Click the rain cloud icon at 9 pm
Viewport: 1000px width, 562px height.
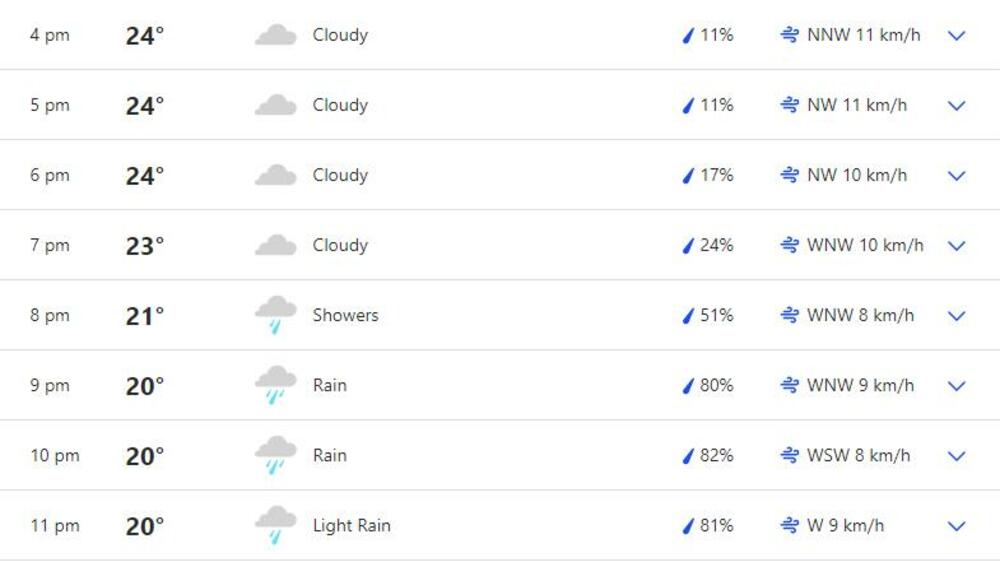click(275, 385)
